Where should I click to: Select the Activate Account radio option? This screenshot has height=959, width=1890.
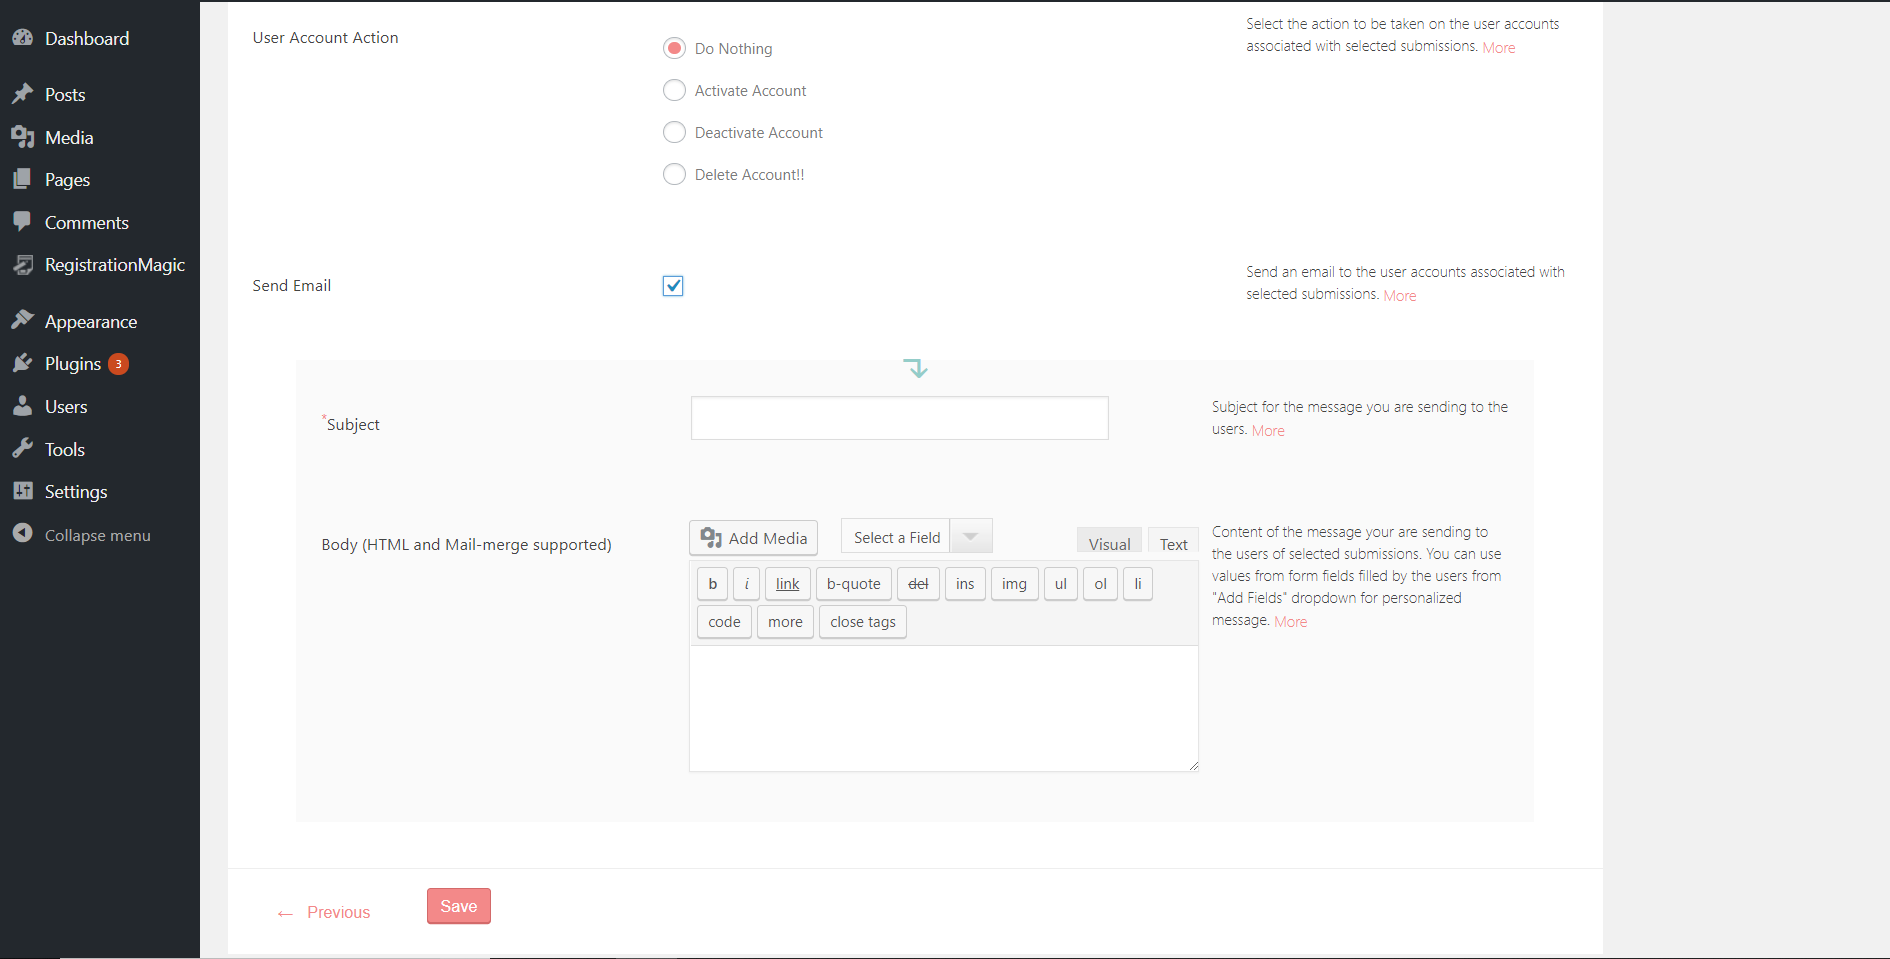click(x=675, y=91)
